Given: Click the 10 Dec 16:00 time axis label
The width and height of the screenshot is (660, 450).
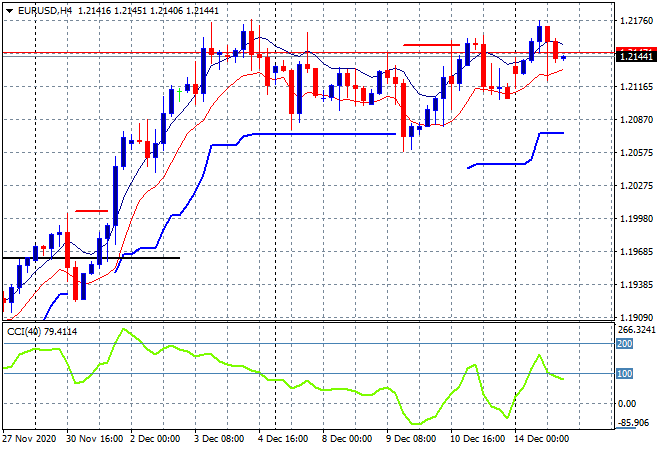Looking at the screenshot, I should (x=477, y=439).
